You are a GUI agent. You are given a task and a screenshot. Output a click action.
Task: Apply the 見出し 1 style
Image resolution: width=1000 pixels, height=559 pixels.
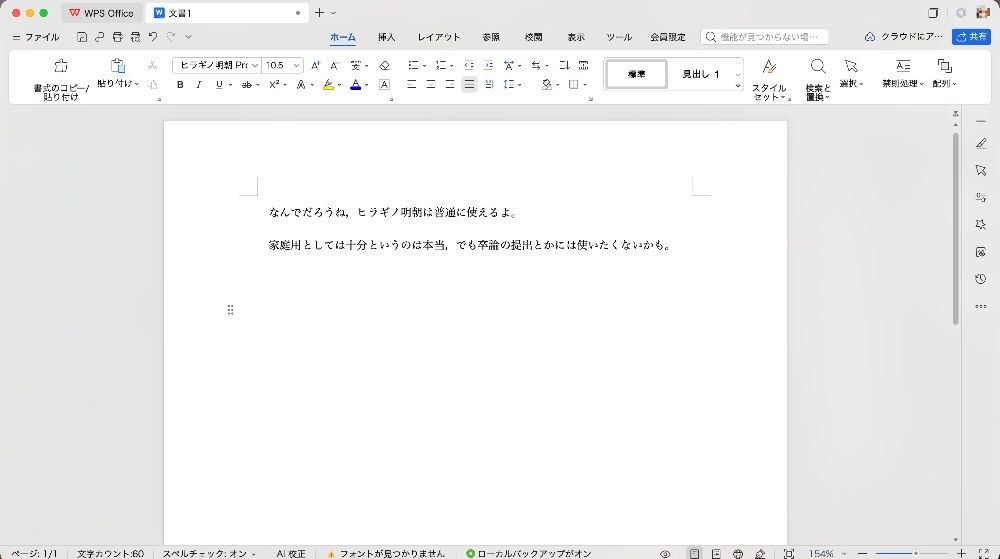coord(701,75)
